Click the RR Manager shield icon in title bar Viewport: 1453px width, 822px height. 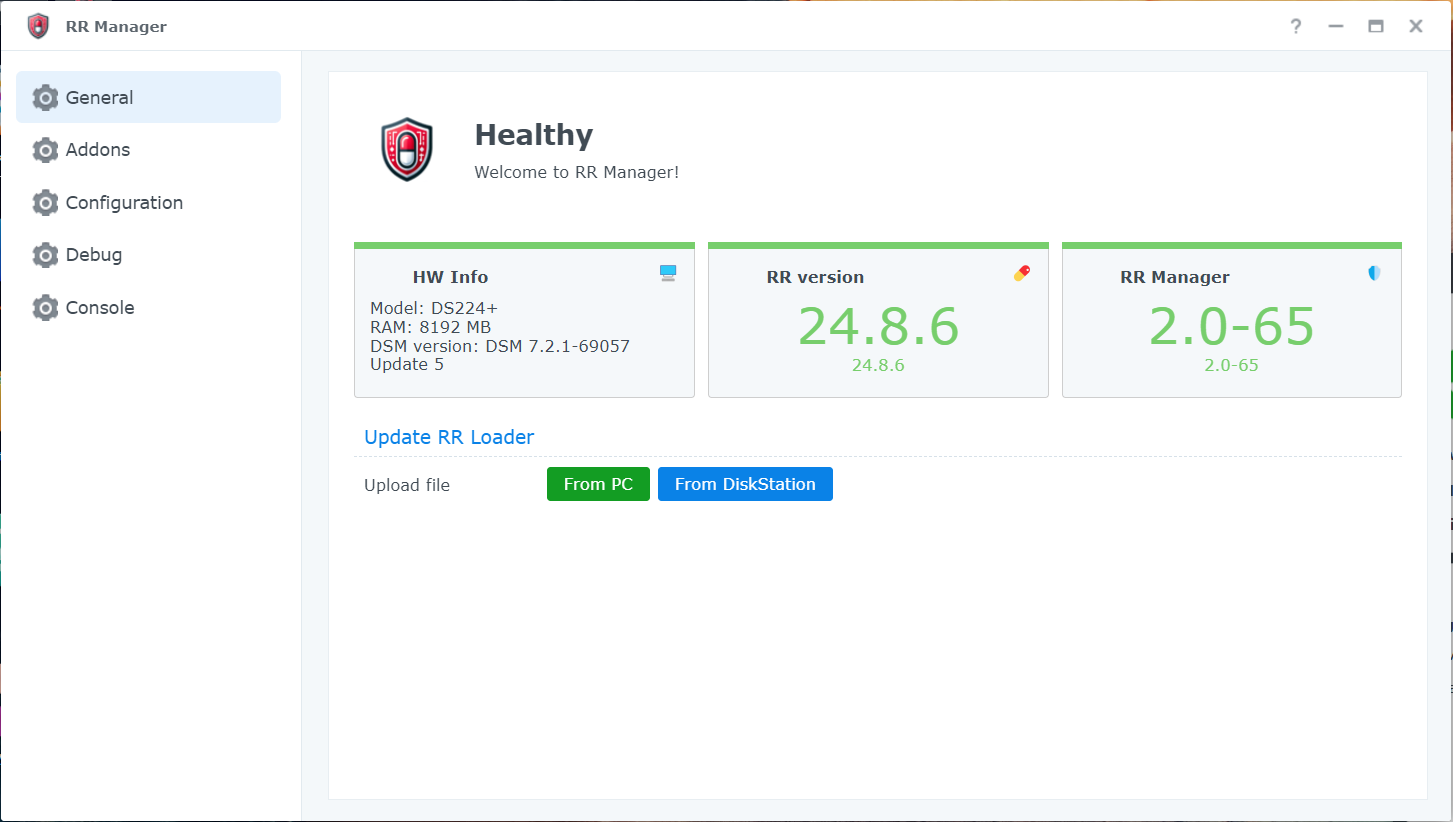coord(38,26)
